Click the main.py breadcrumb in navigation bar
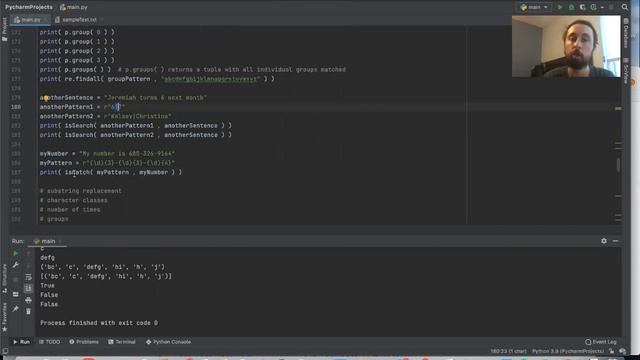Viewport: 640px width, 360px height. coord(73,7)
